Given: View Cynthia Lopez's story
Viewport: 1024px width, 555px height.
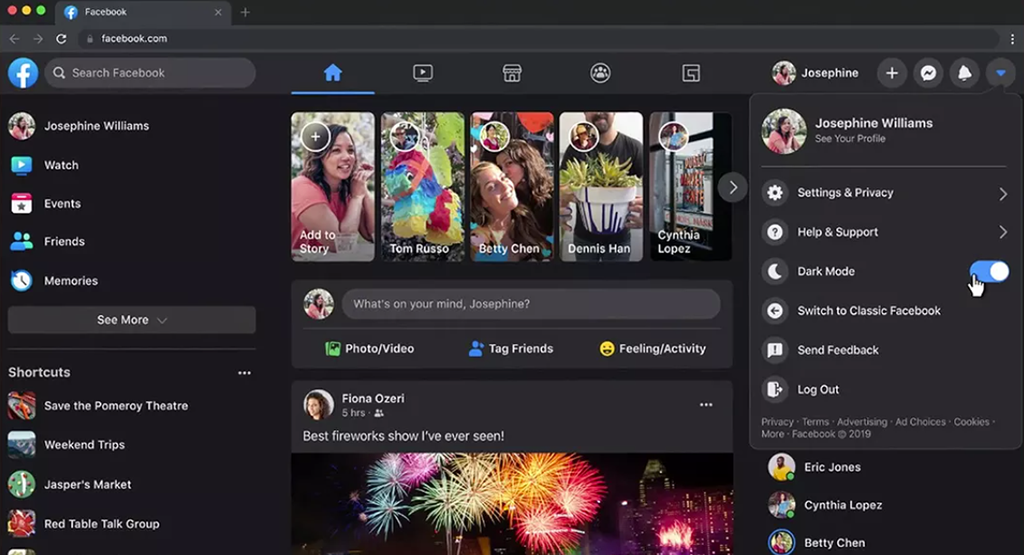Looking at the screenshot, I should point(691,187).
